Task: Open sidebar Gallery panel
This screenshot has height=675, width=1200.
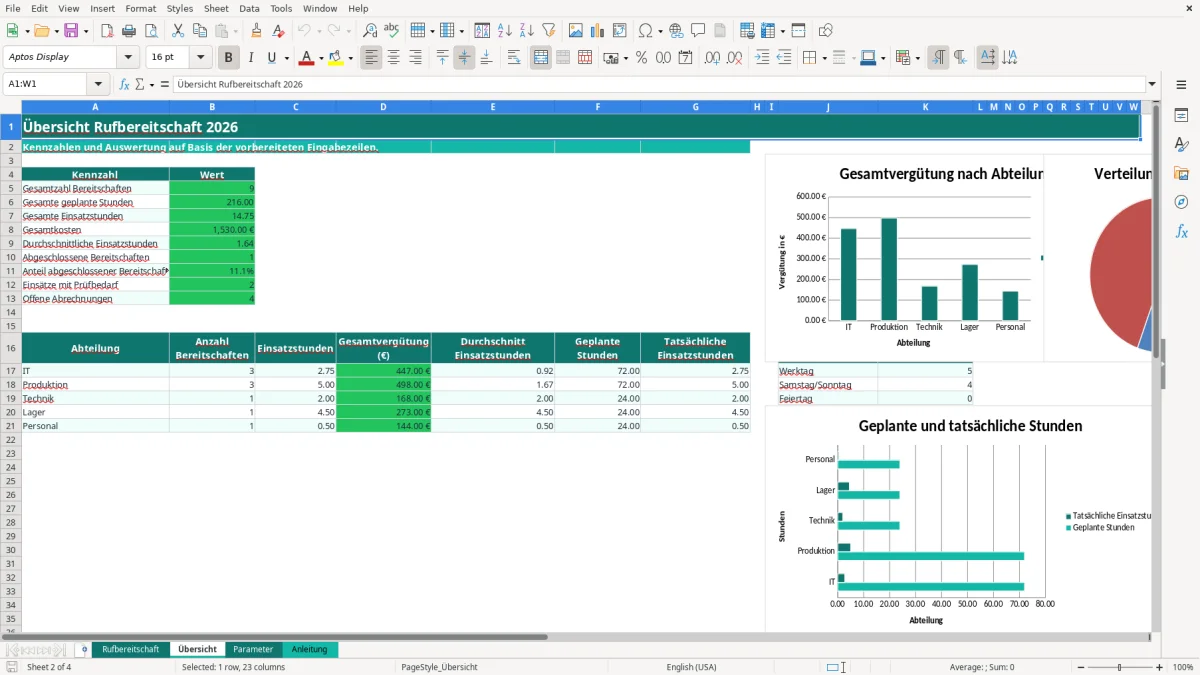Action: pos(1181,173)
